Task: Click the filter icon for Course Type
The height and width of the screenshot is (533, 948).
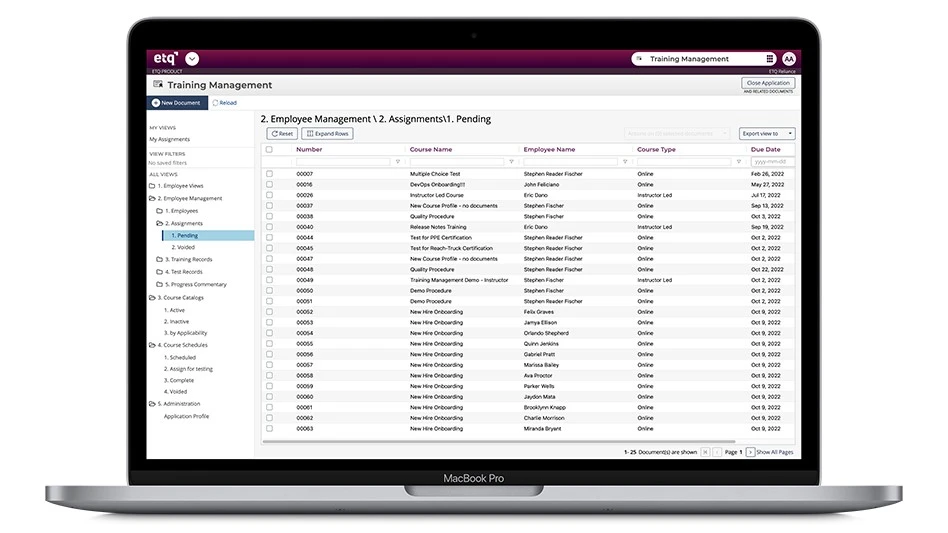Action: tap(739, 161)
